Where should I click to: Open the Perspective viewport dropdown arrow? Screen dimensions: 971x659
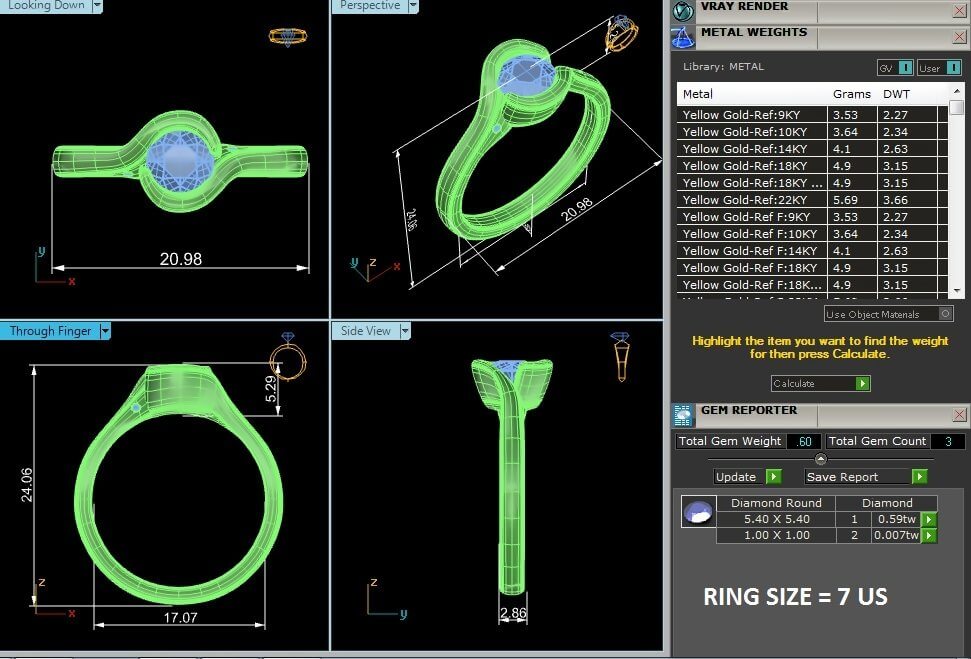[x=412, y=6]
